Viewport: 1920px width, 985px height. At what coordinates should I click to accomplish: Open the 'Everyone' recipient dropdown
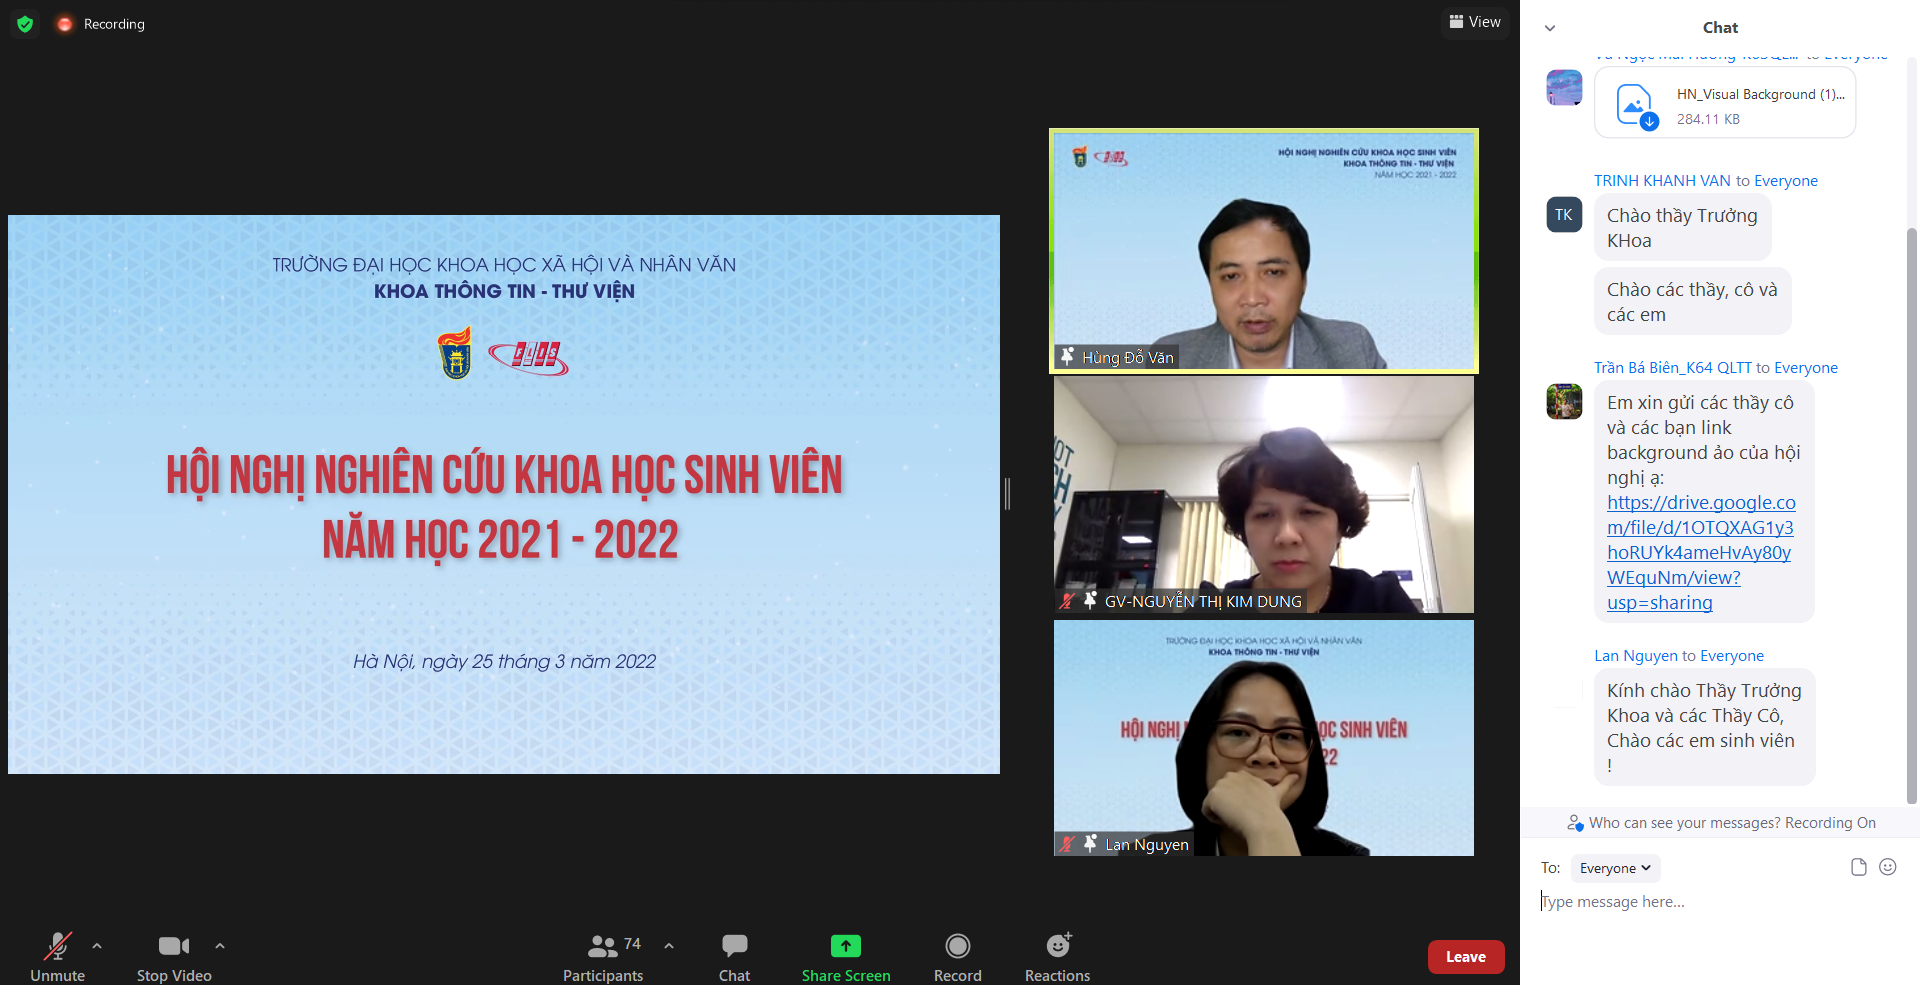[x=1615, y=868]
